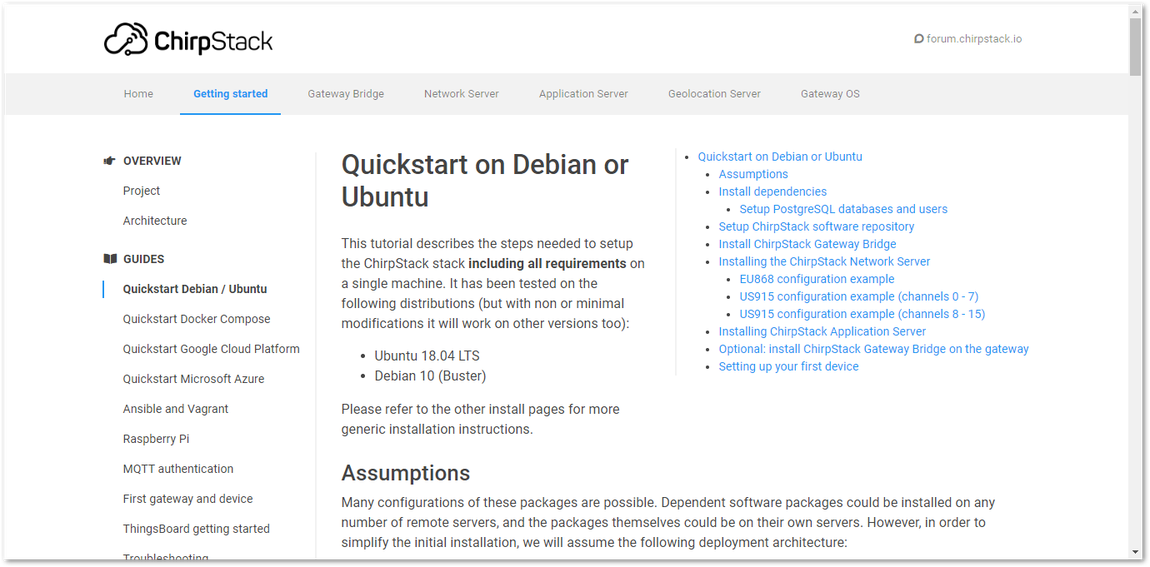Click the Guides book icon
The height and width of the screenshot is (567, 1150).
pos(110,259)
